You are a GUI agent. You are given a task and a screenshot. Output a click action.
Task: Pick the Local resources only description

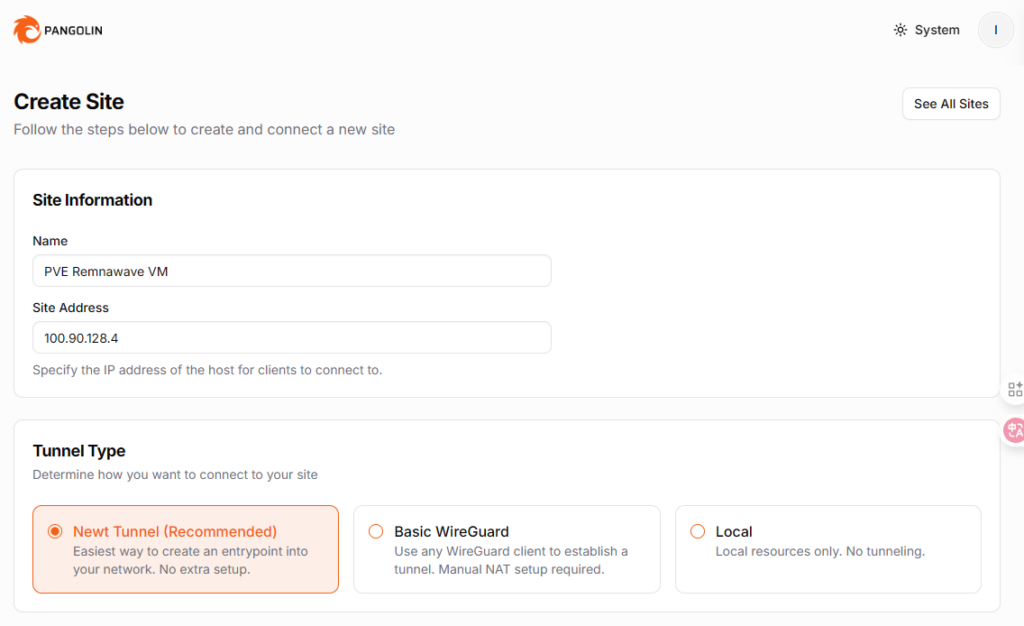tap(820, 551)
